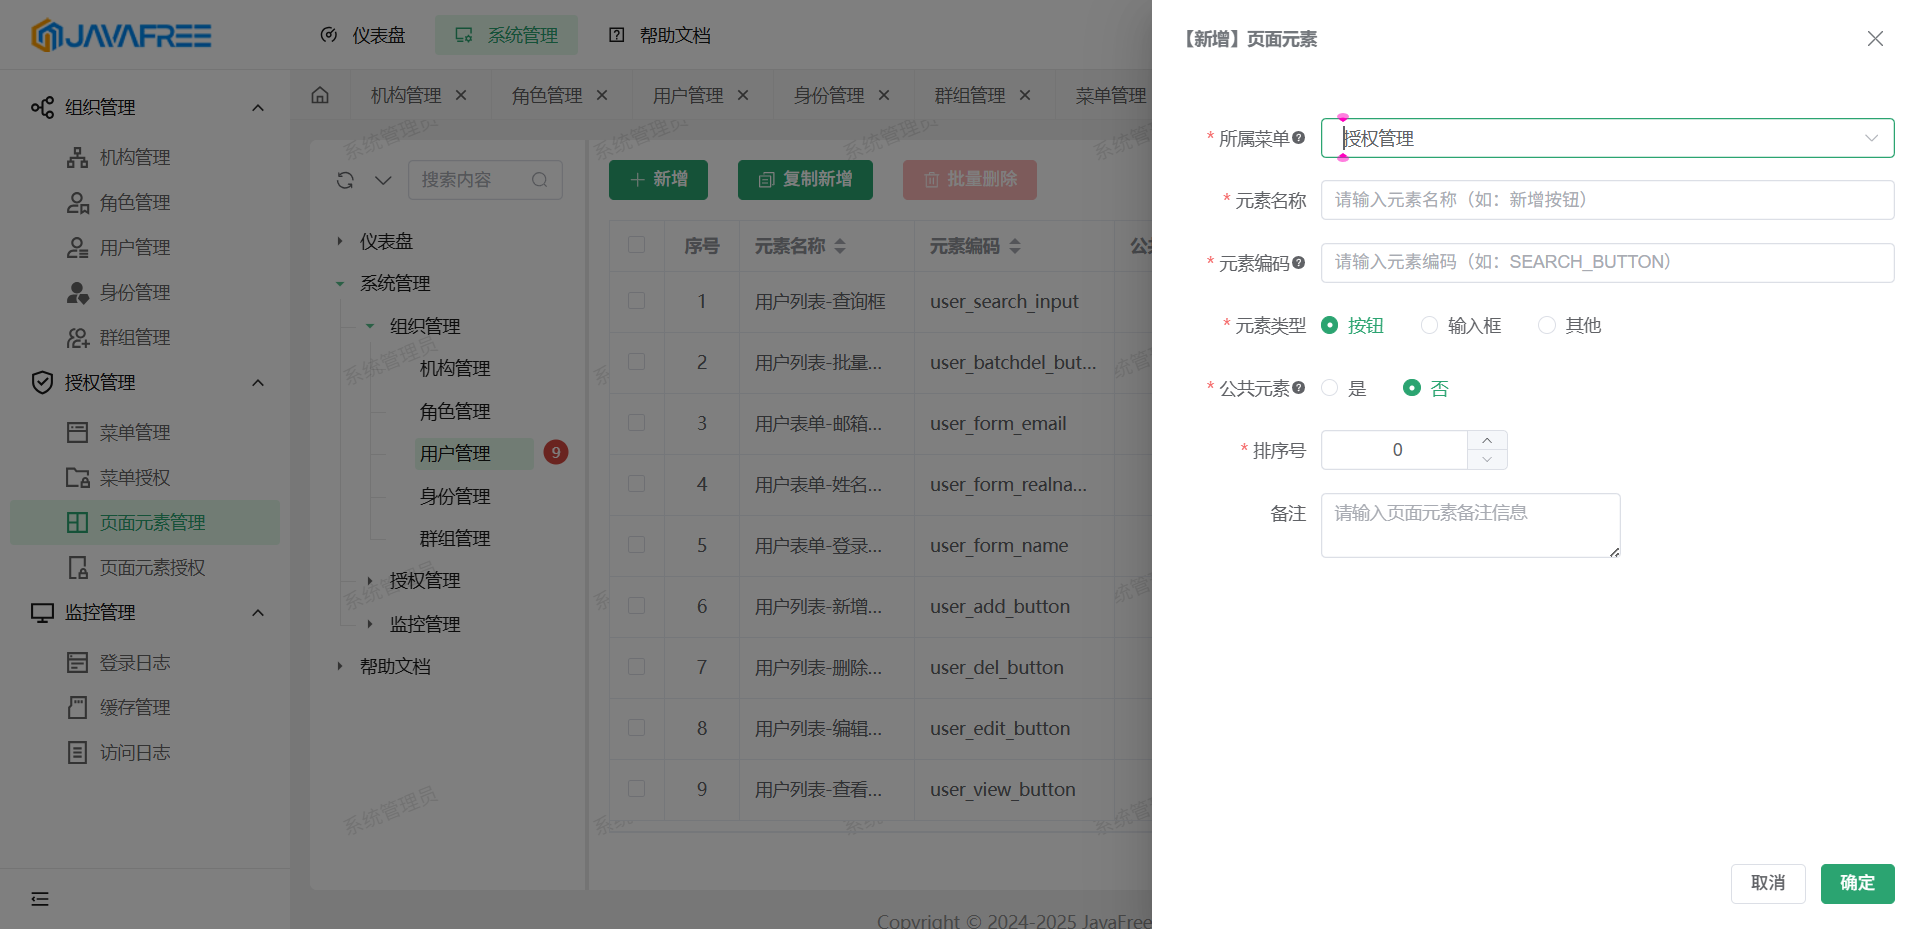Click the 取消 button
Image resolution: width=1920 pixels, height=929 pixels.
(x=1767, y=883)
